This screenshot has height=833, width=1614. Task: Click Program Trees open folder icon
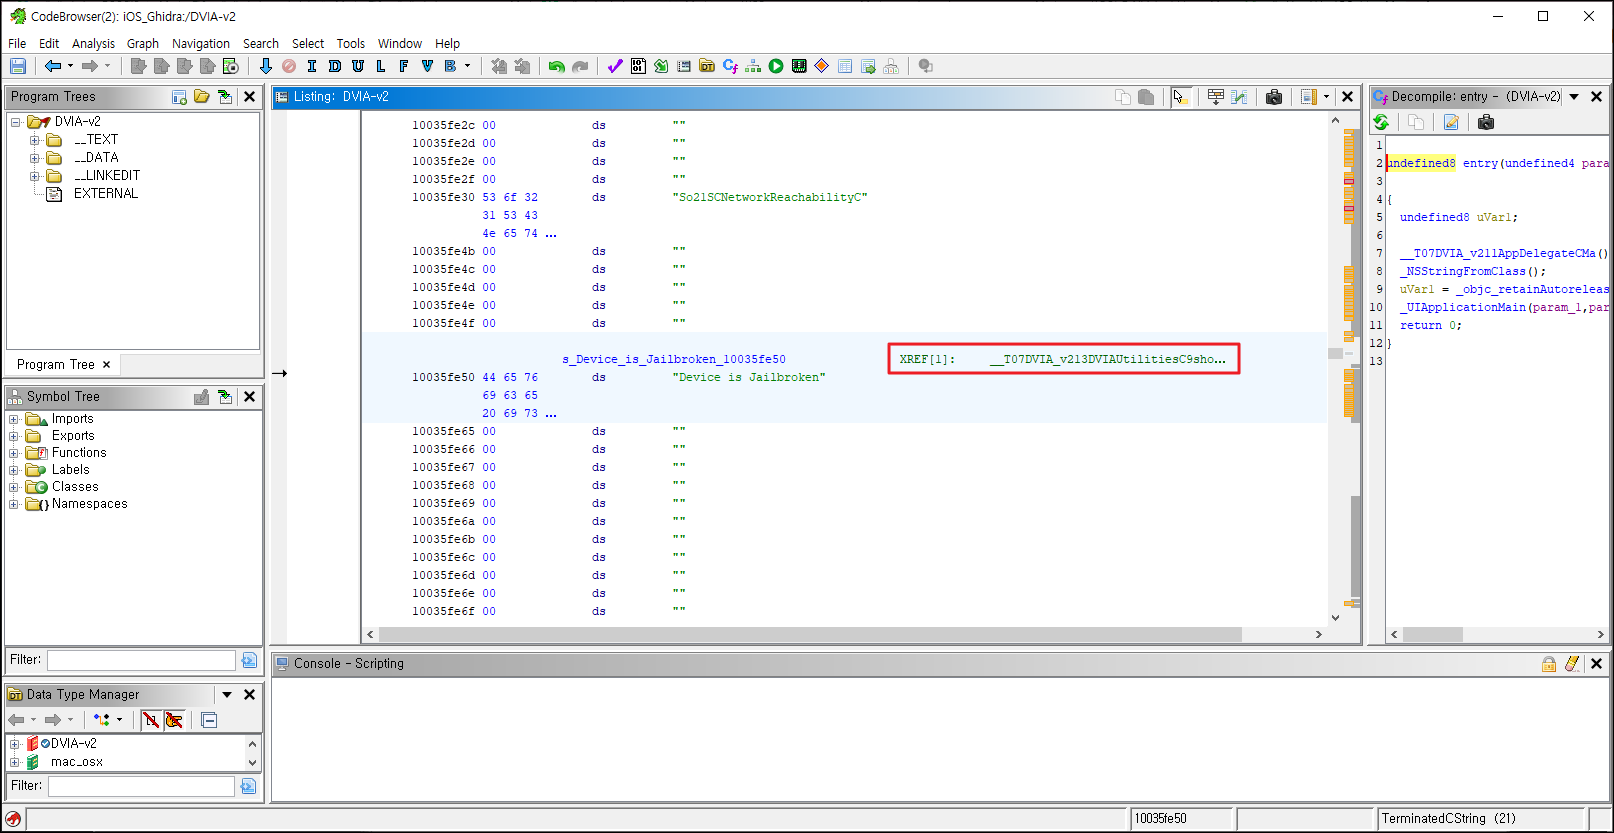202,97
